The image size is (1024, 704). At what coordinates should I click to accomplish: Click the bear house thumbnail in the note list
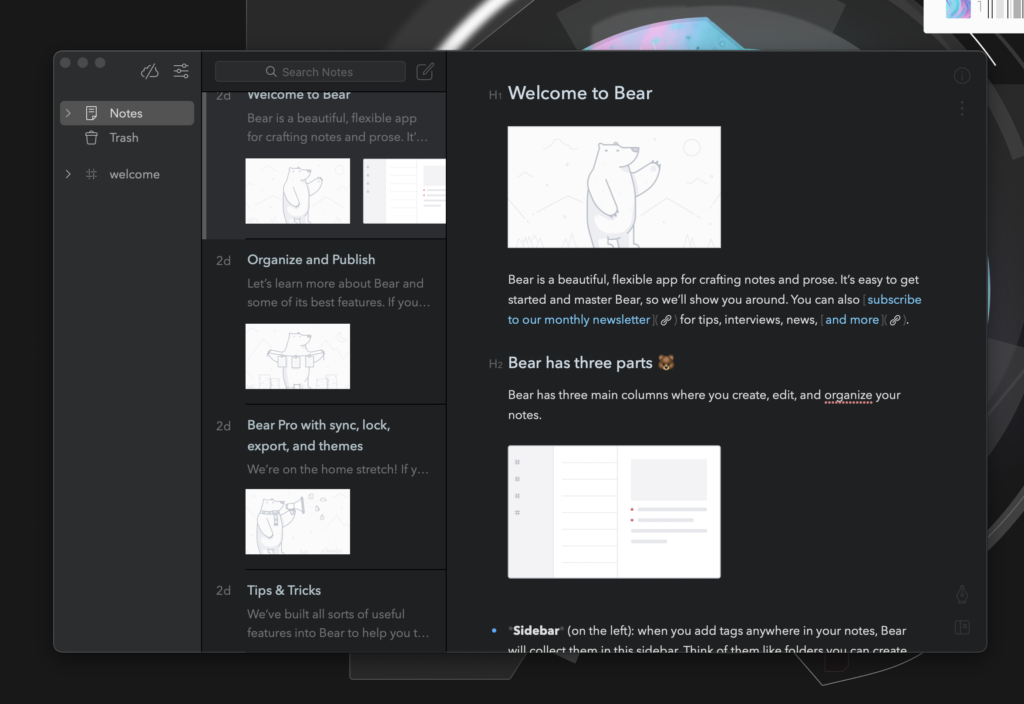[x=298, y=356]
